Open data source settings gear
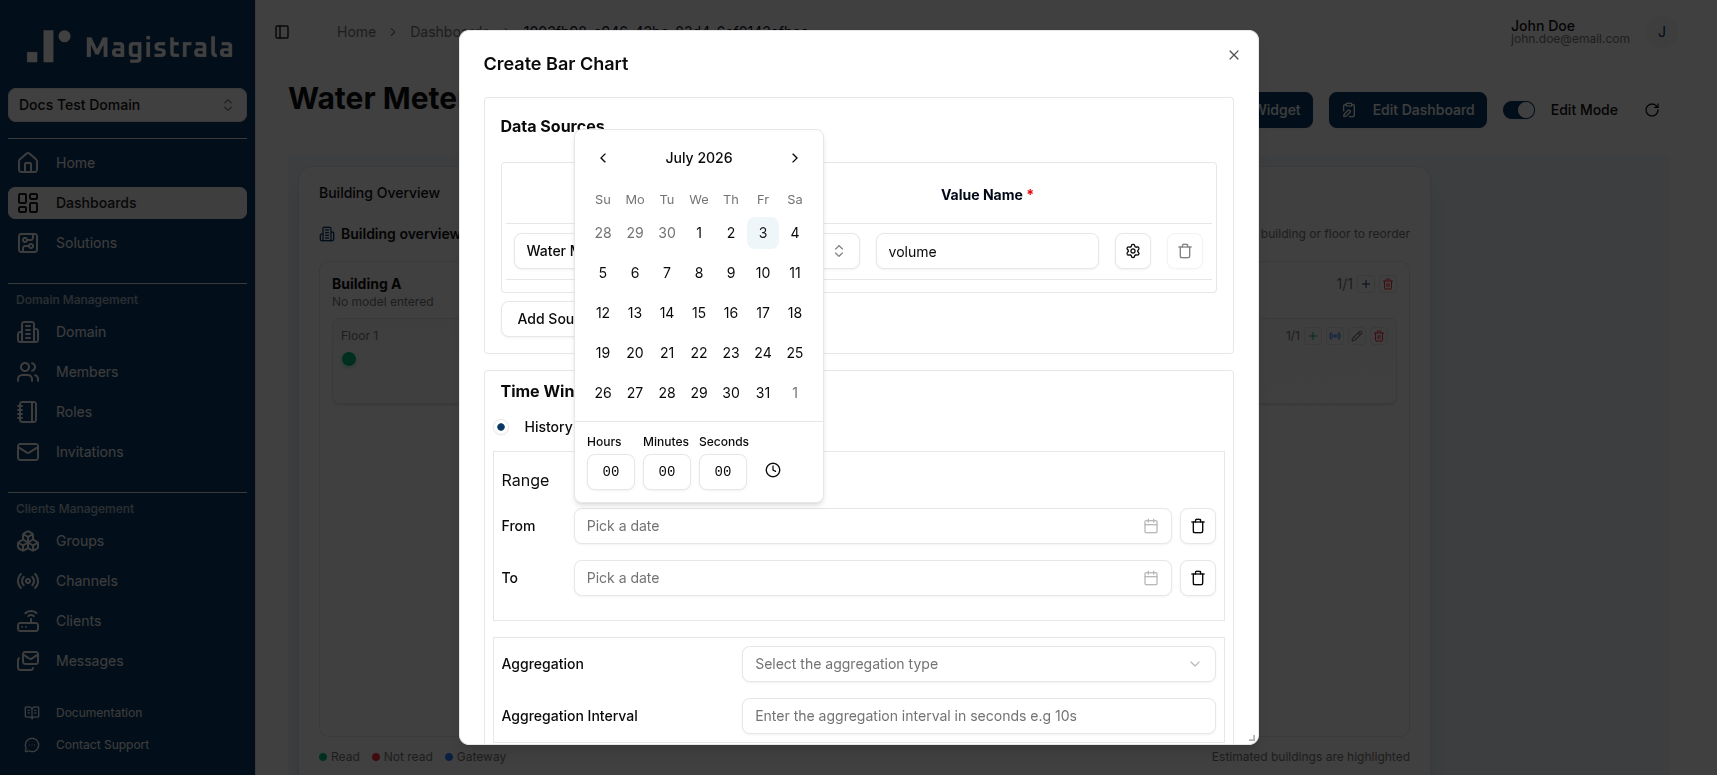Viewport: 1717px width, 775px height. [1133, 251]
